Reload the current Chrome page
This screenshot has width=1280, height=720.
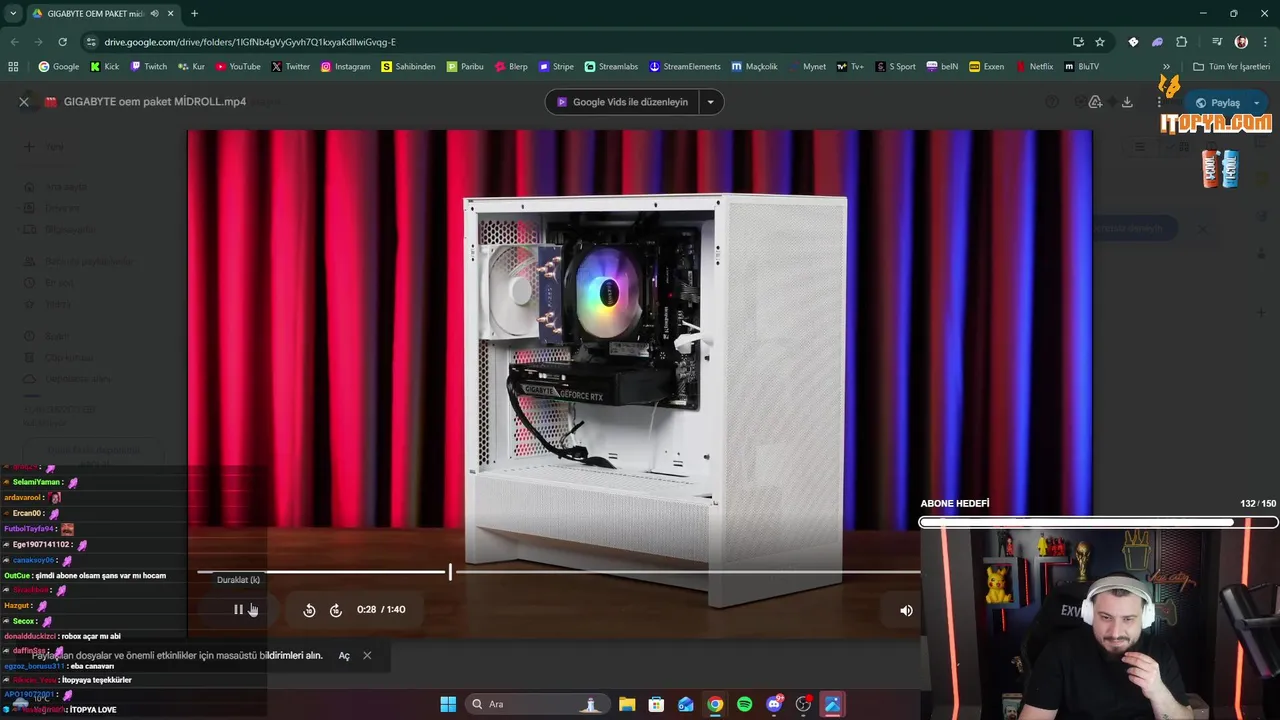62,42
